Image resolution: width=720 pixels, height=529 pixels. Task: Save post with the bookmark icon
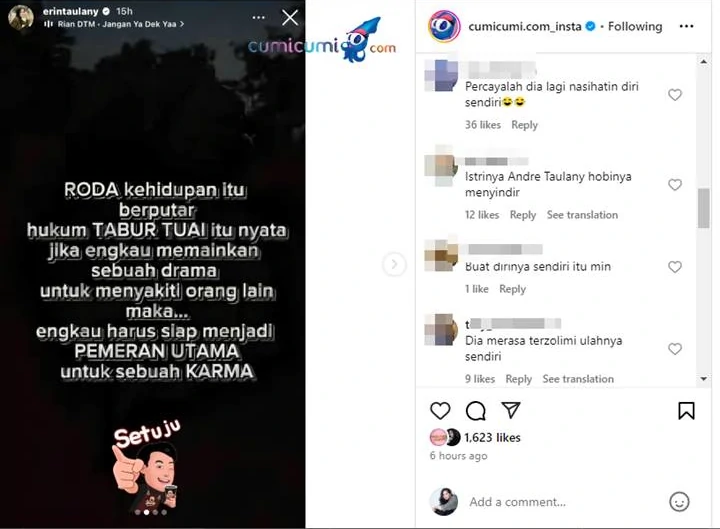[686, 411]
